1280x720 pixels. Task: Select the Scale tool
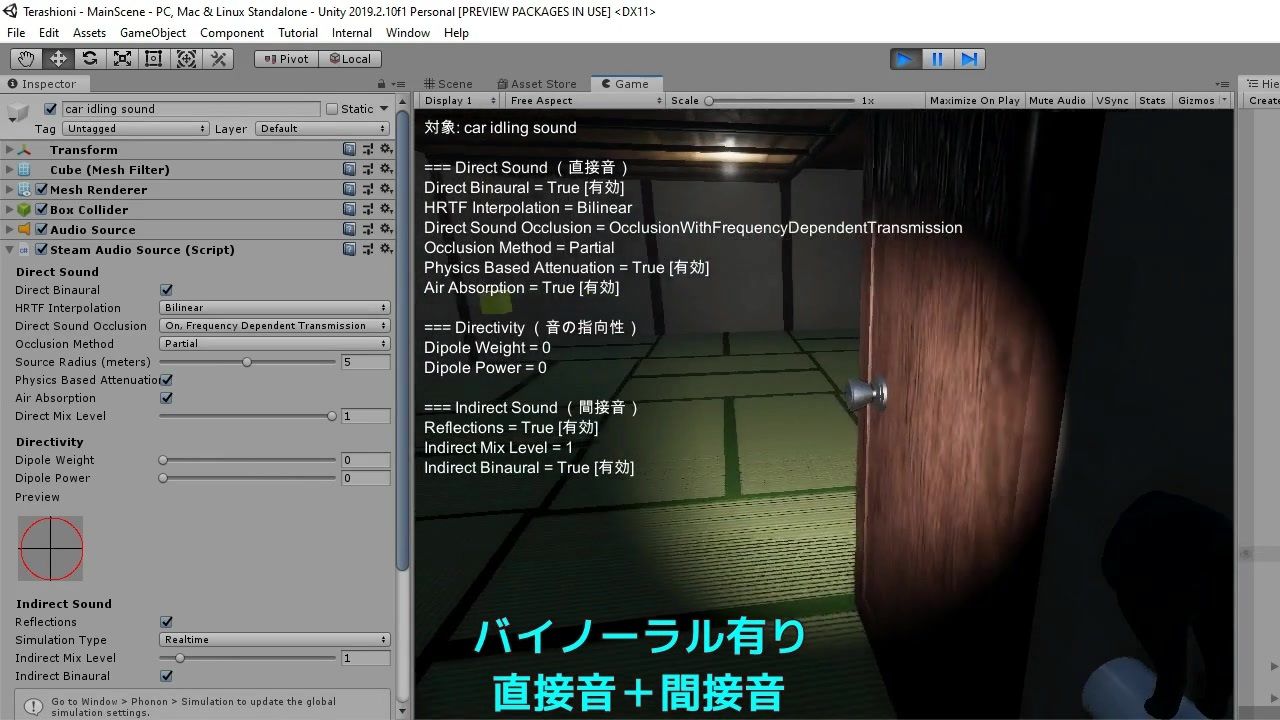pyautogui.click(x=122, y=58)
